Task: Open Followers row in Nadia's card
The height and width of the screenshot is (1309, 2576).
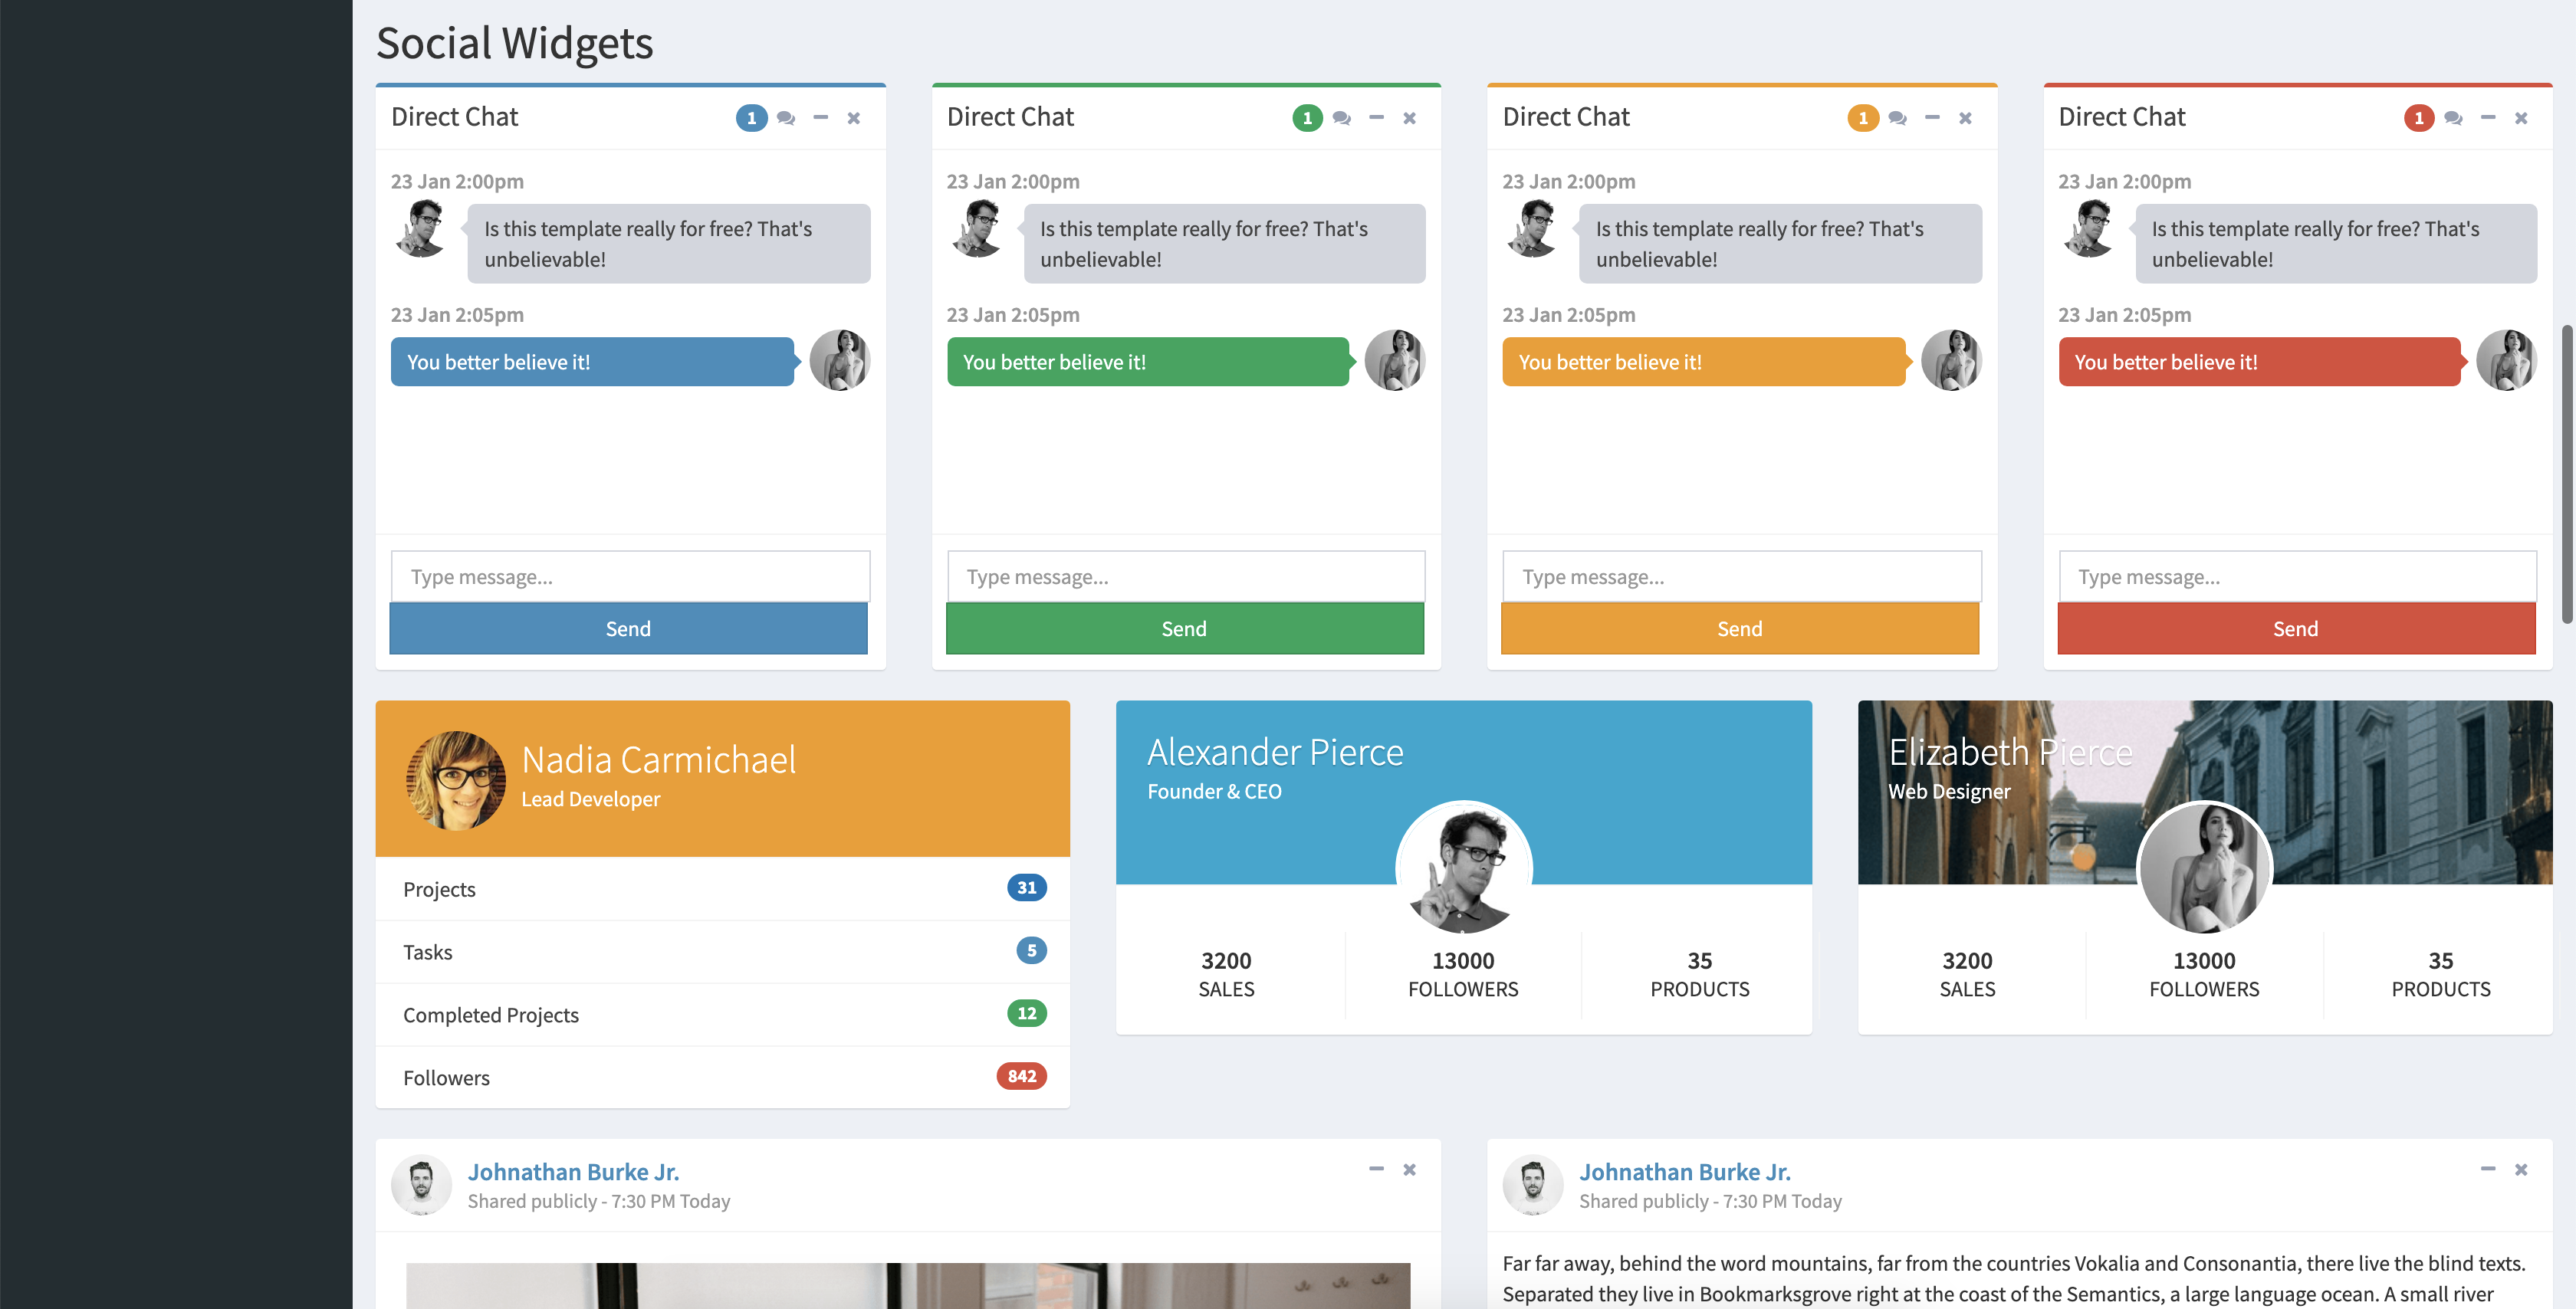Action: 723,1078
